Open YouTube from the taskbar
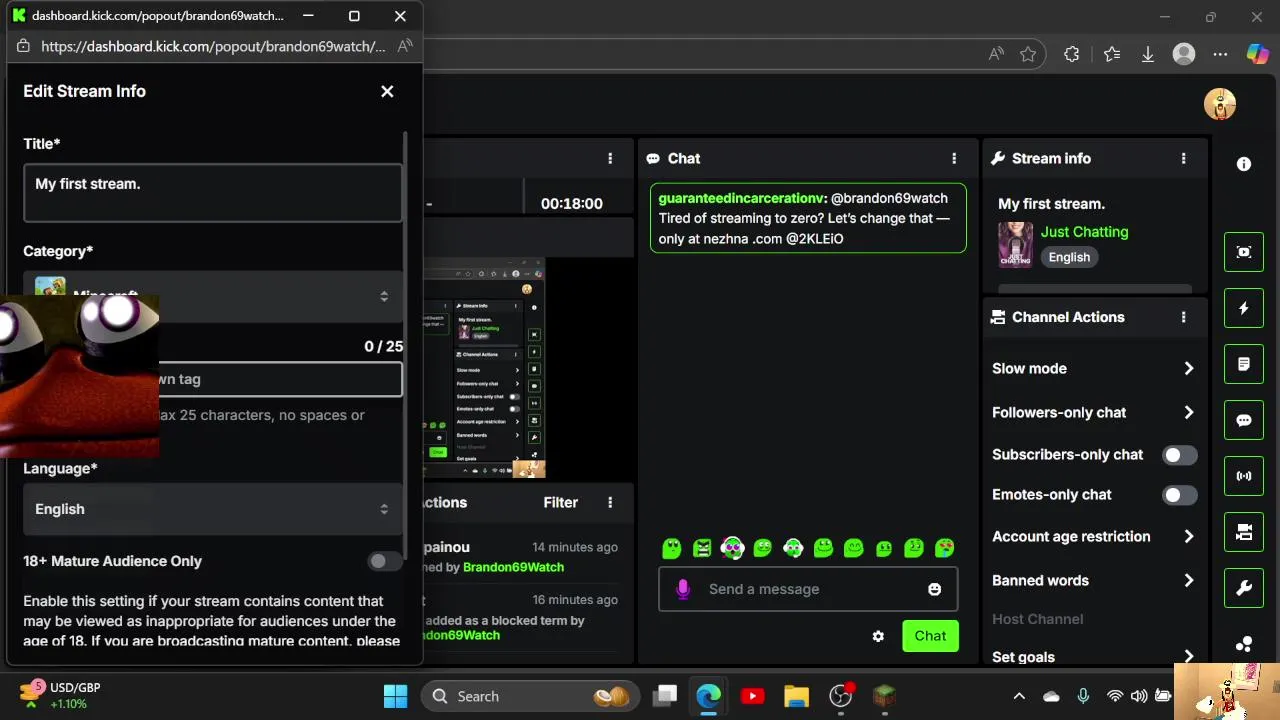The width and height of the screenshot is (1280, 720). pos(752,696)
